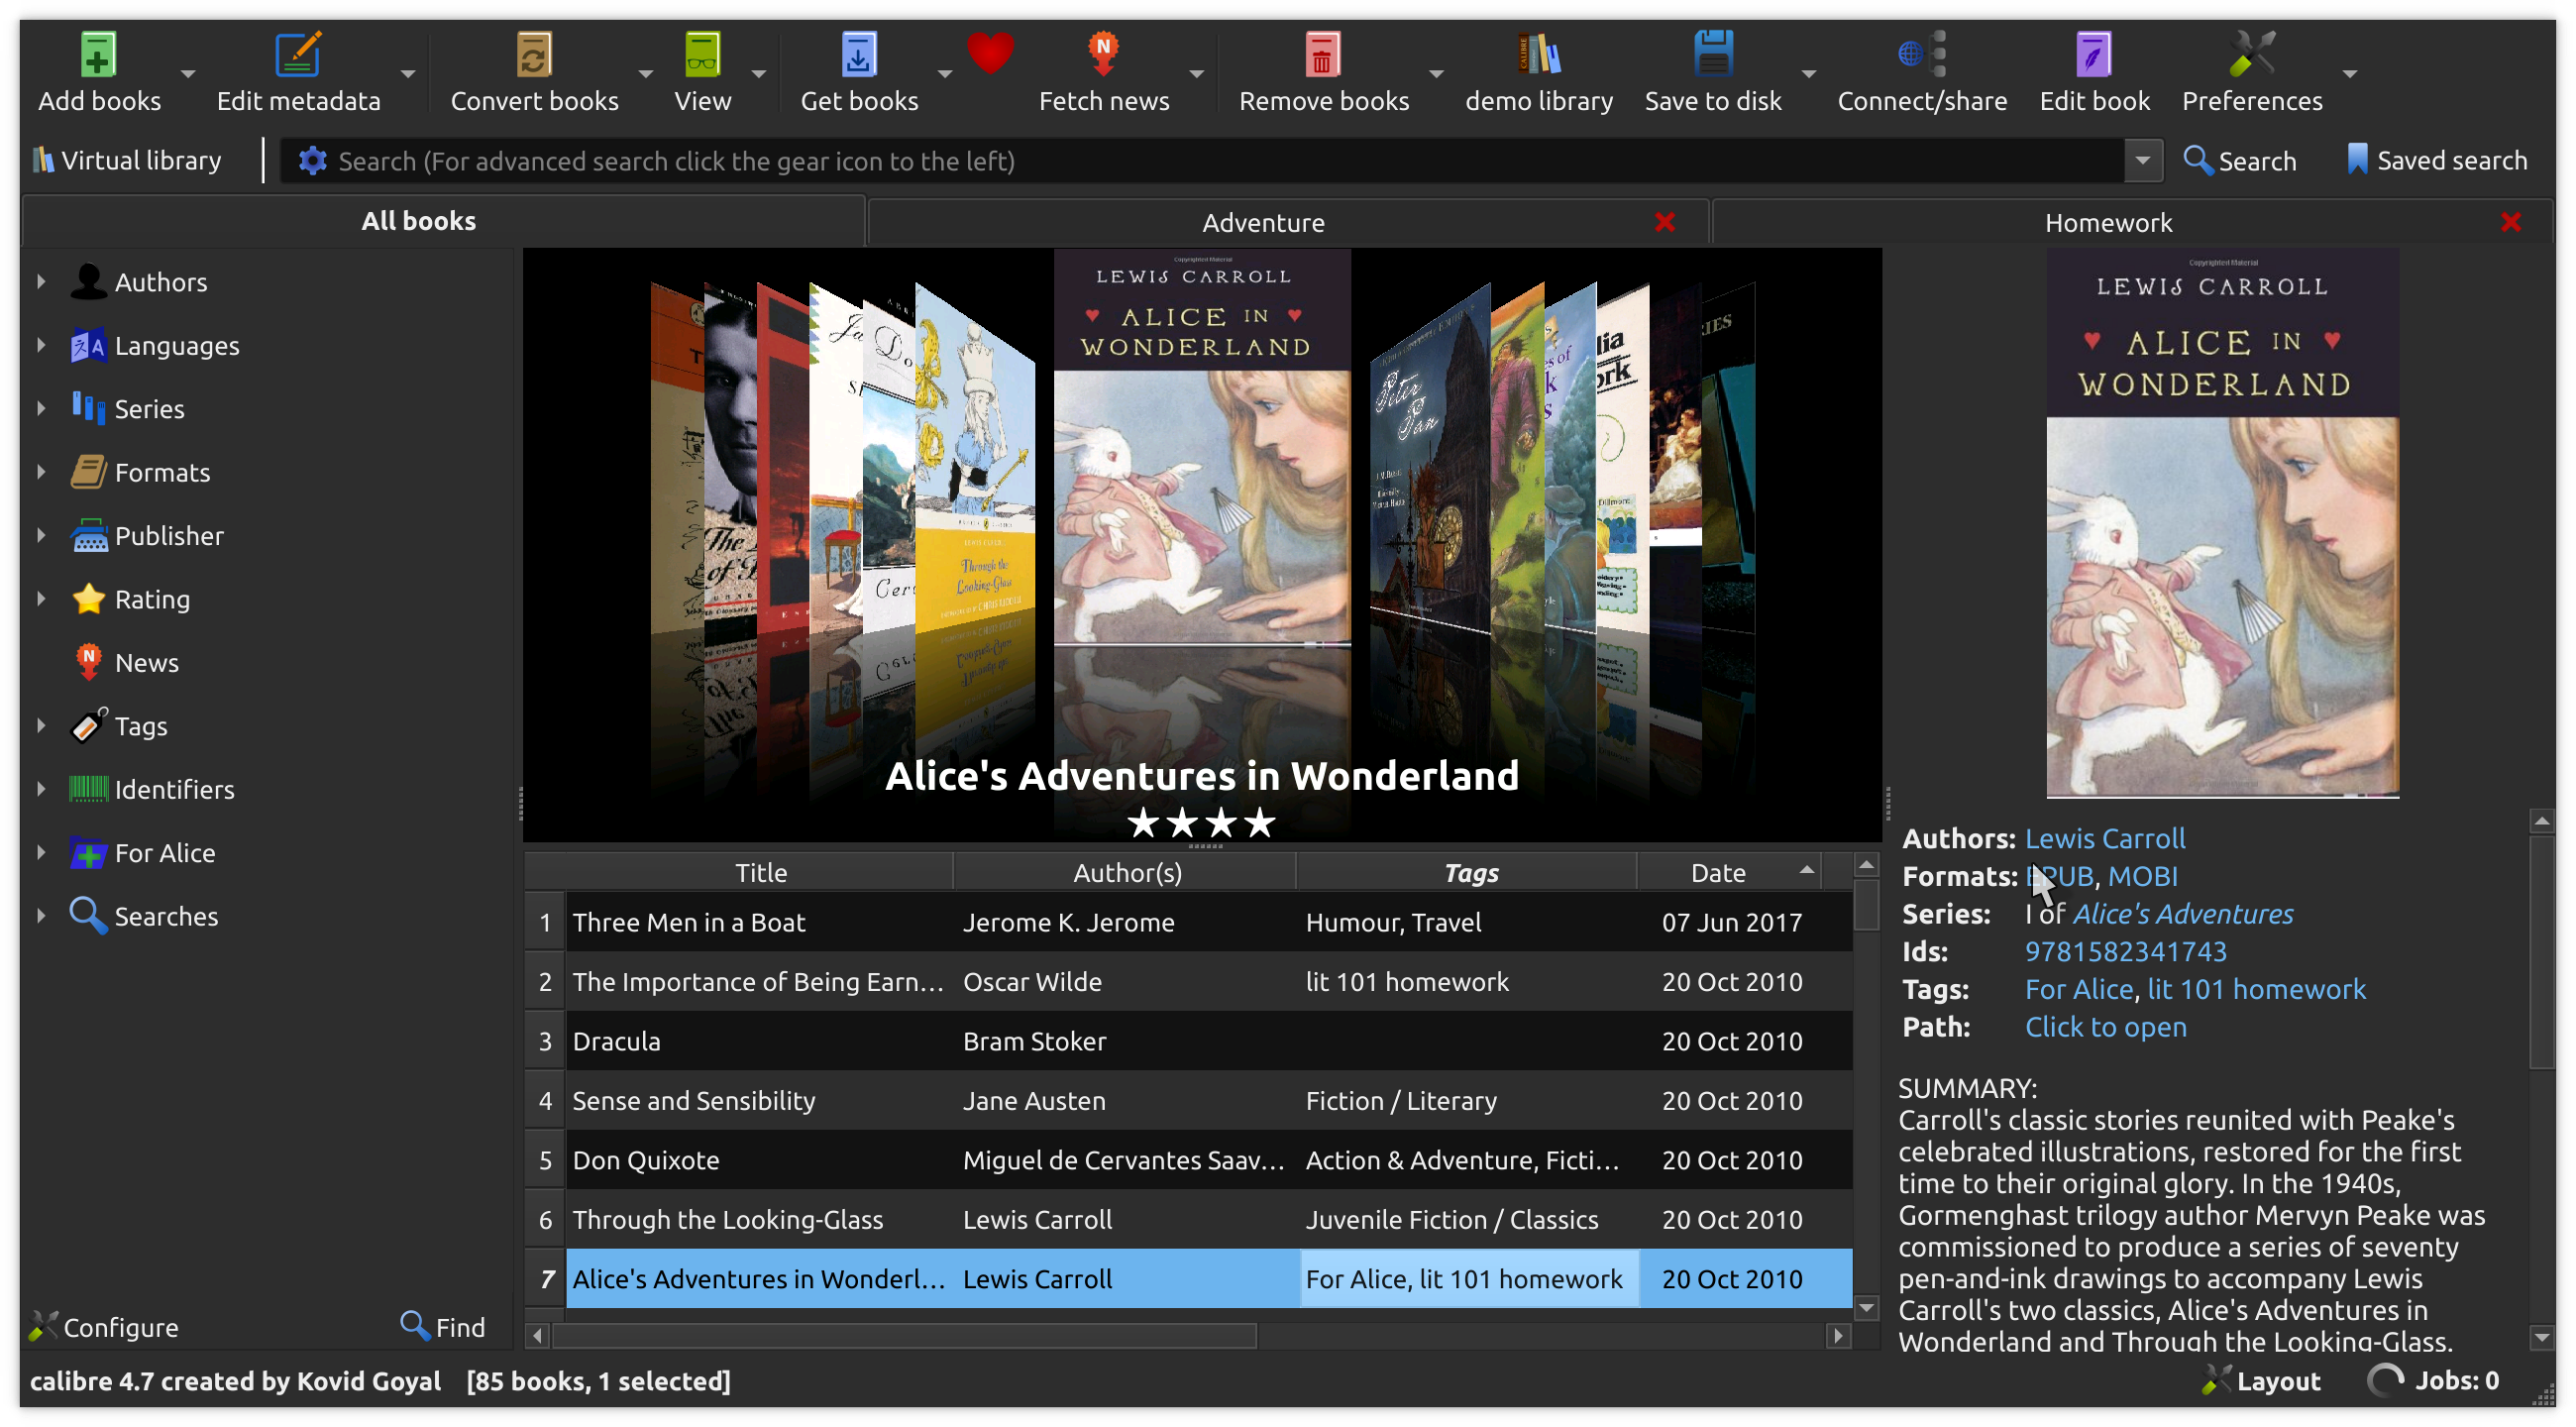This screenshot has width=2576, height=1427.
Task: Select the Saved search button
Action: [x=2435, y=160]
